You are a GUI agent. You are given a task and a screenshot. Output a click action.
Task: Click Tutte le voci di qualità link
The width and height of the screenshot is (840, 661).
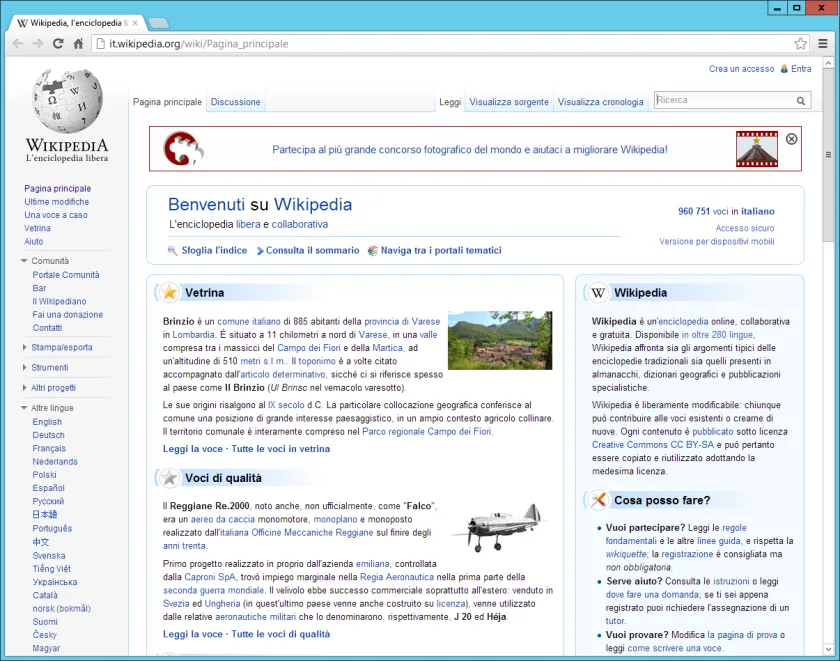281,634
